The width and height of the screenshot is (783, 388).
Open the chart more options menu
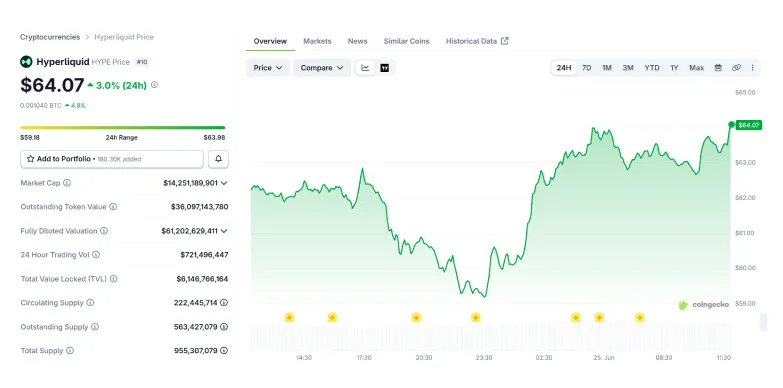[x=753, y=68]
